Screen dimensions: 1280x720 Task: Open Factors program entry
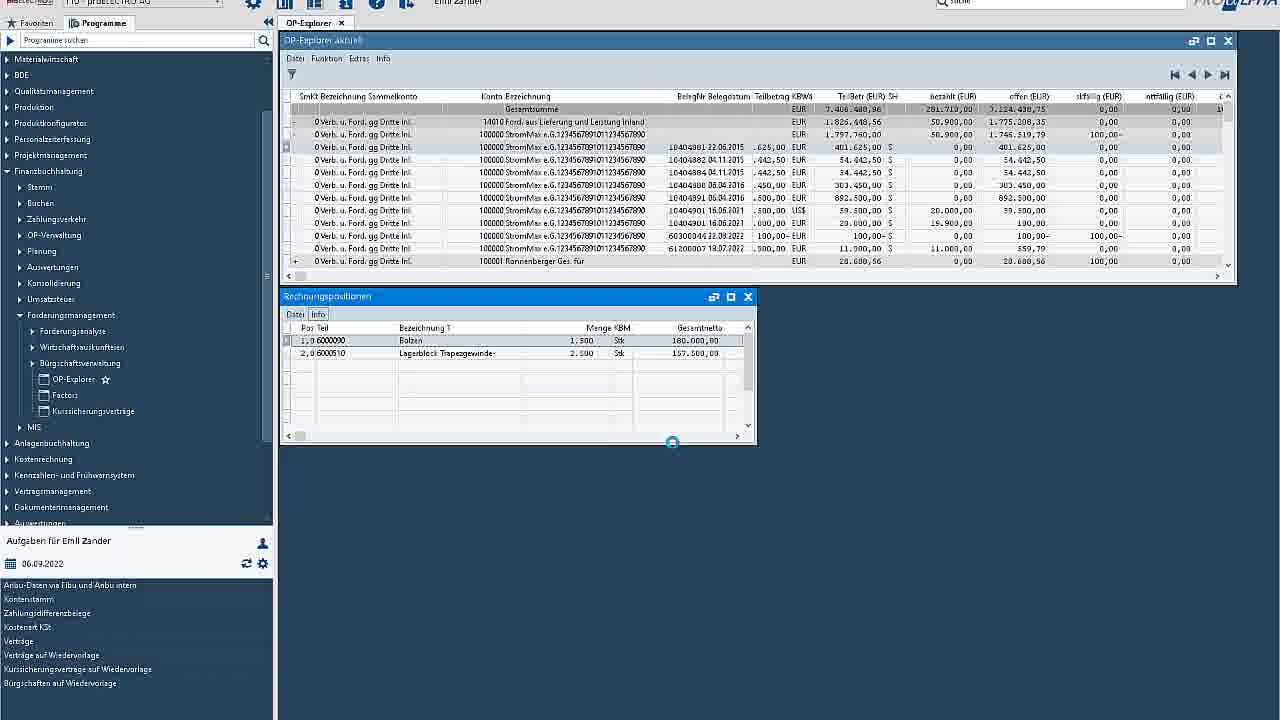[x=65, y=395]
